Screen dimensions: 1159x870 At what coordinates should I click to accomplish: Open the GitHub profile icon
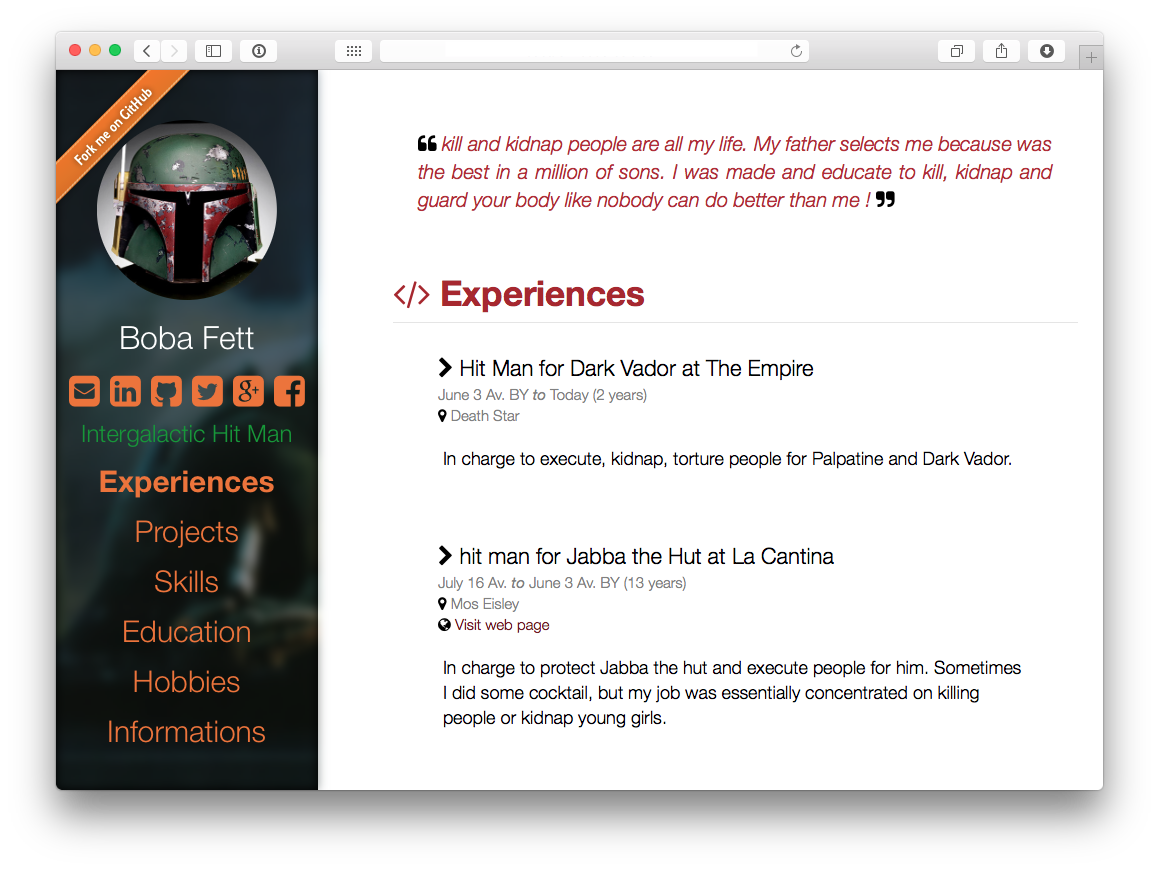click(x=166, y=391)
